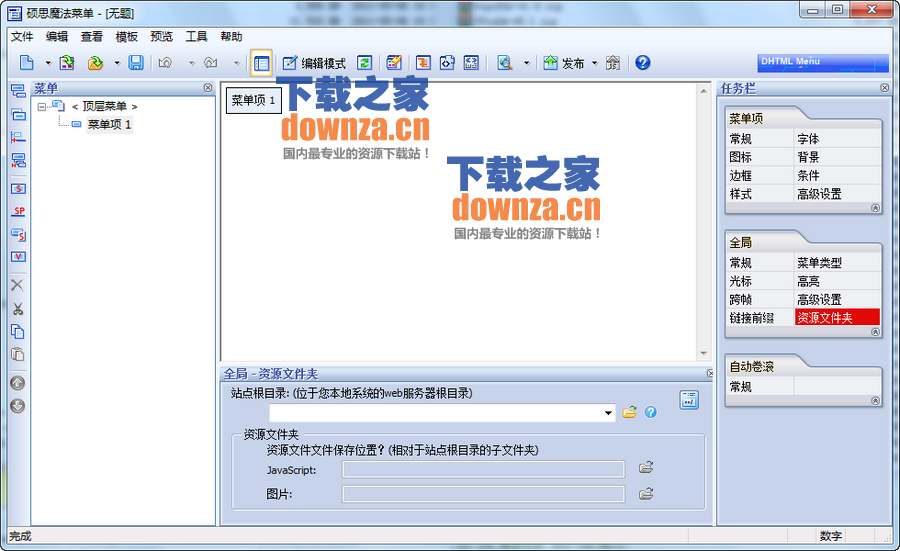Open the 站点根目录 combo box dropdown
The width and height of the screenshot is (900, 551).
click(x=608, y=413)
